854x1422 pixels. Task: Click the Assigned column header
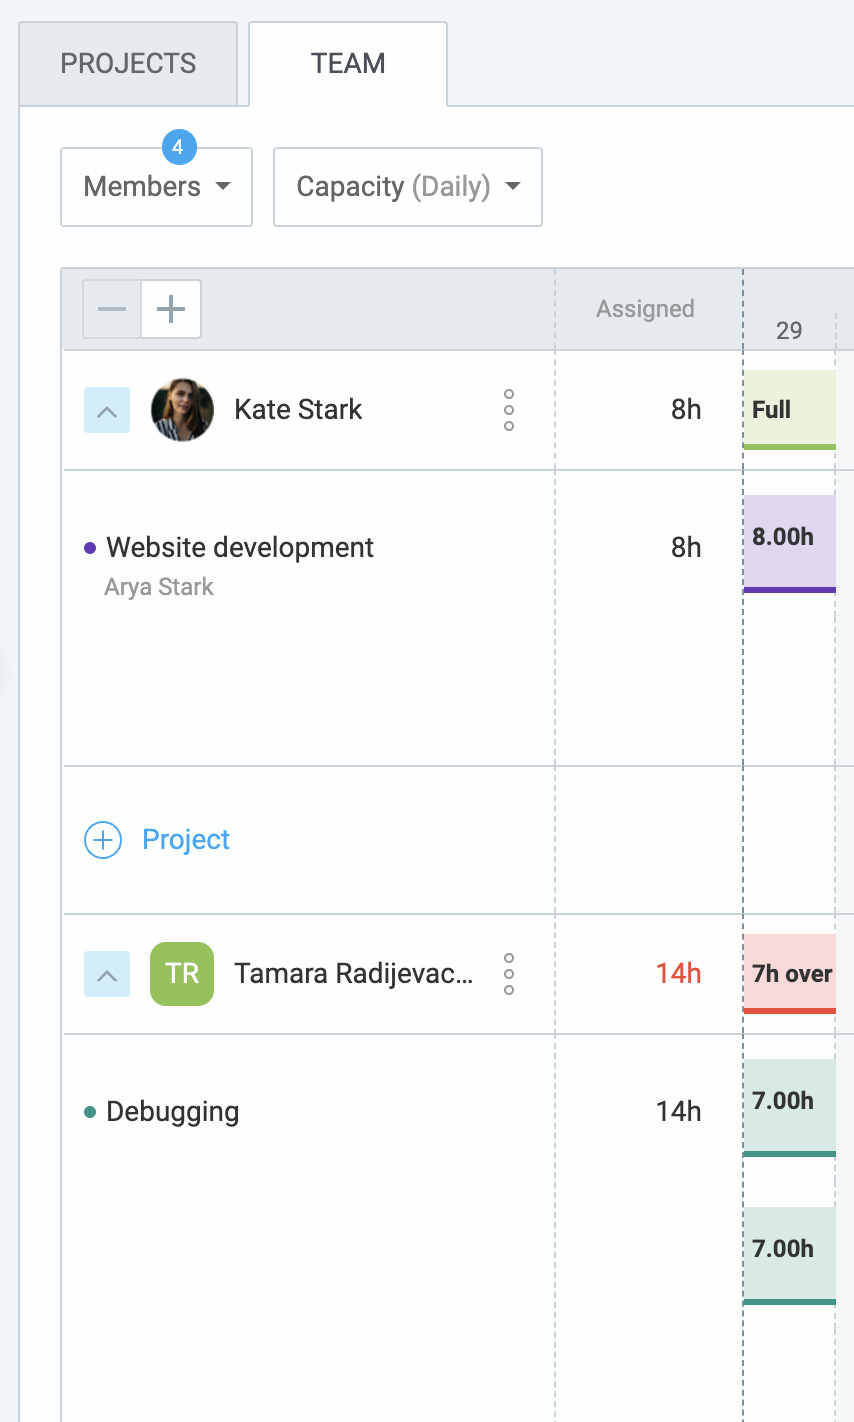[645, 308]
